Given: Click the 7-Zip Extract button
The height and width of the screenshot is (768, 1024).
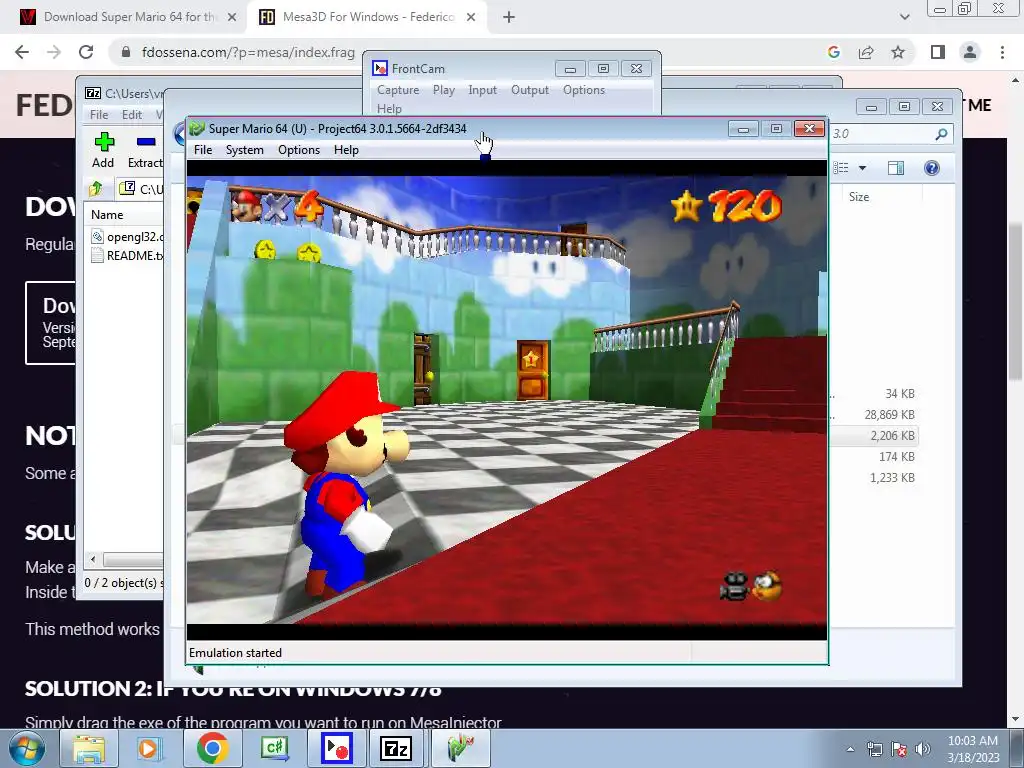Looking at the screenshot, I should [144, 150].
